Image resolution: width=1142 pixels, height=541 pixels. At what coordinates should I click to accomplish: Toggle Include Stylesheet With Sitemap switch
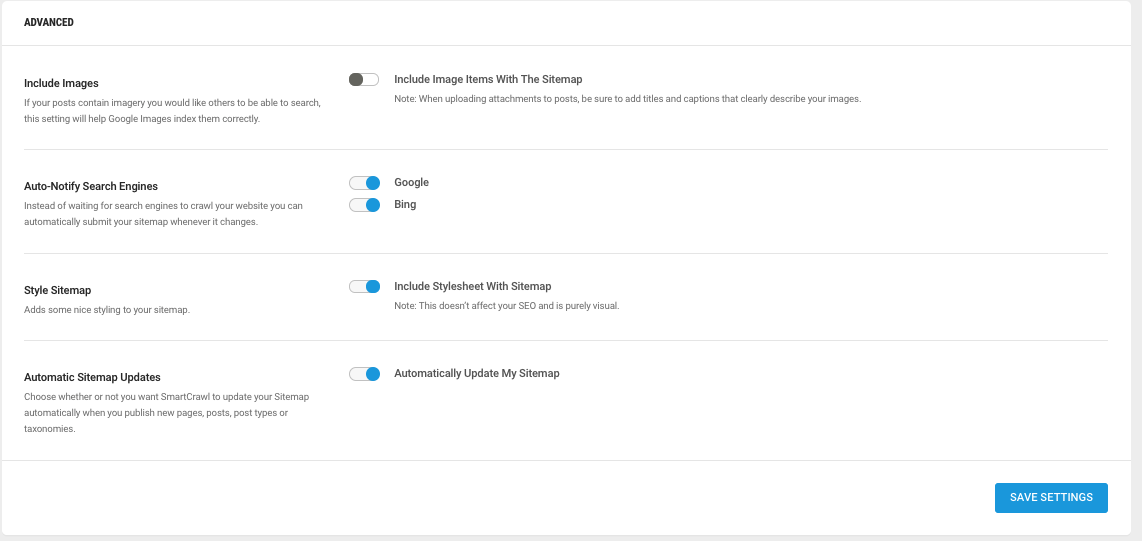[364, 287]
